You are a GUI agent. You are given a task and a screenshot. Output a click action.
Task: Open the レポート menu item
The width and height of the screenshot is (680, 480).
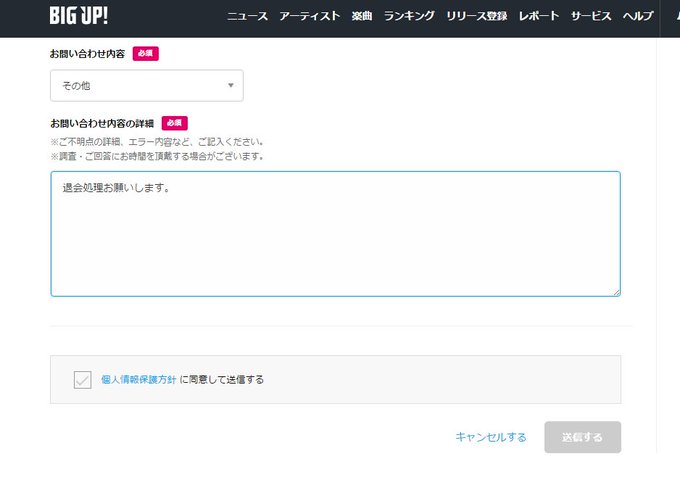[x=539, y=16]
